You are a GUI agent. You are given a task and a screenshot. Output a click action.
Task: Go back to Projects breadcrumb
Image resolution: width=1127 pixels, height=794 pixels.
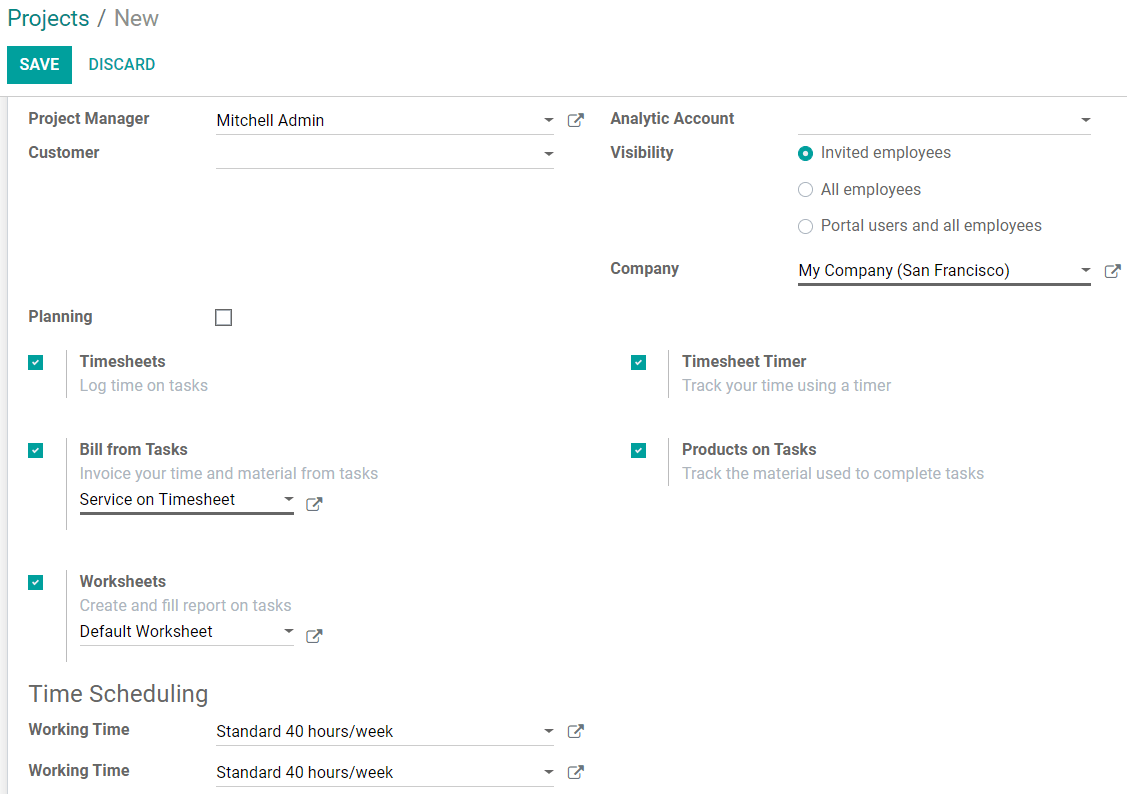pyautogui.click(x=48, y=19)
